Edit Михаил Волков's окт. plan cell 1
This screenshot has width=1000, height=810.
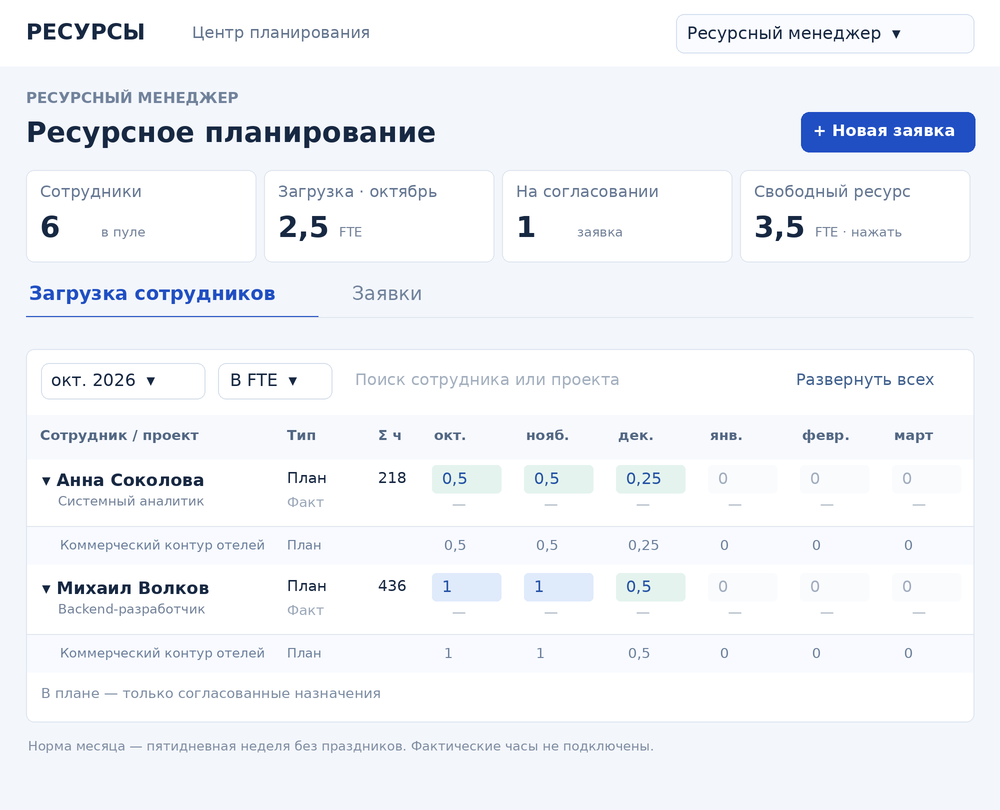point(467,587)
